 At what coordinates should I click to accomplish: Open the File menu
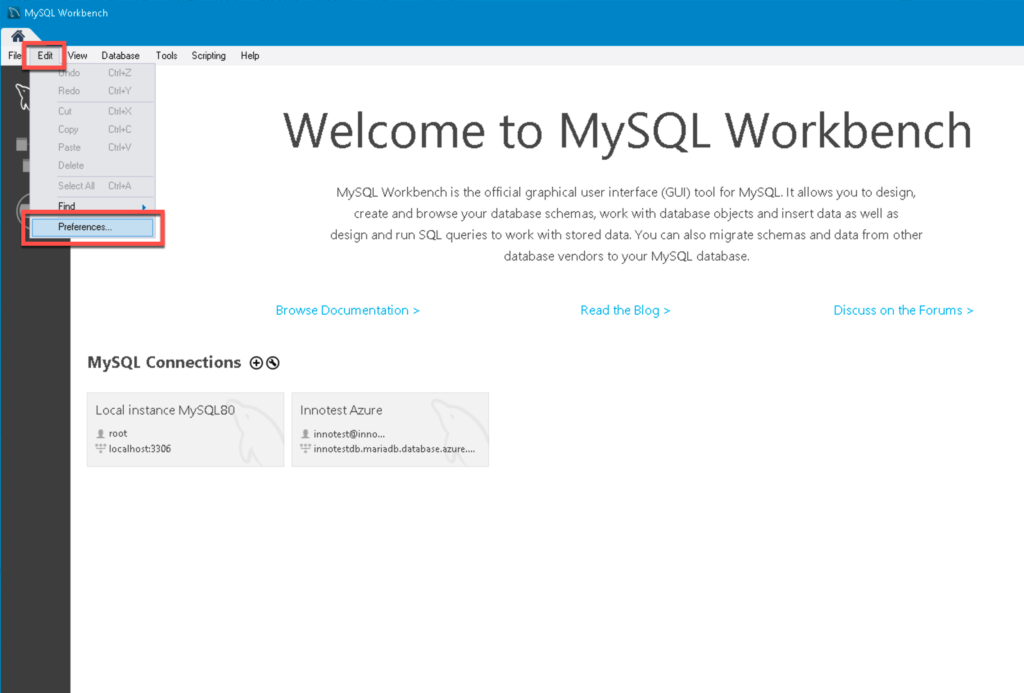(x=14, y=56)
